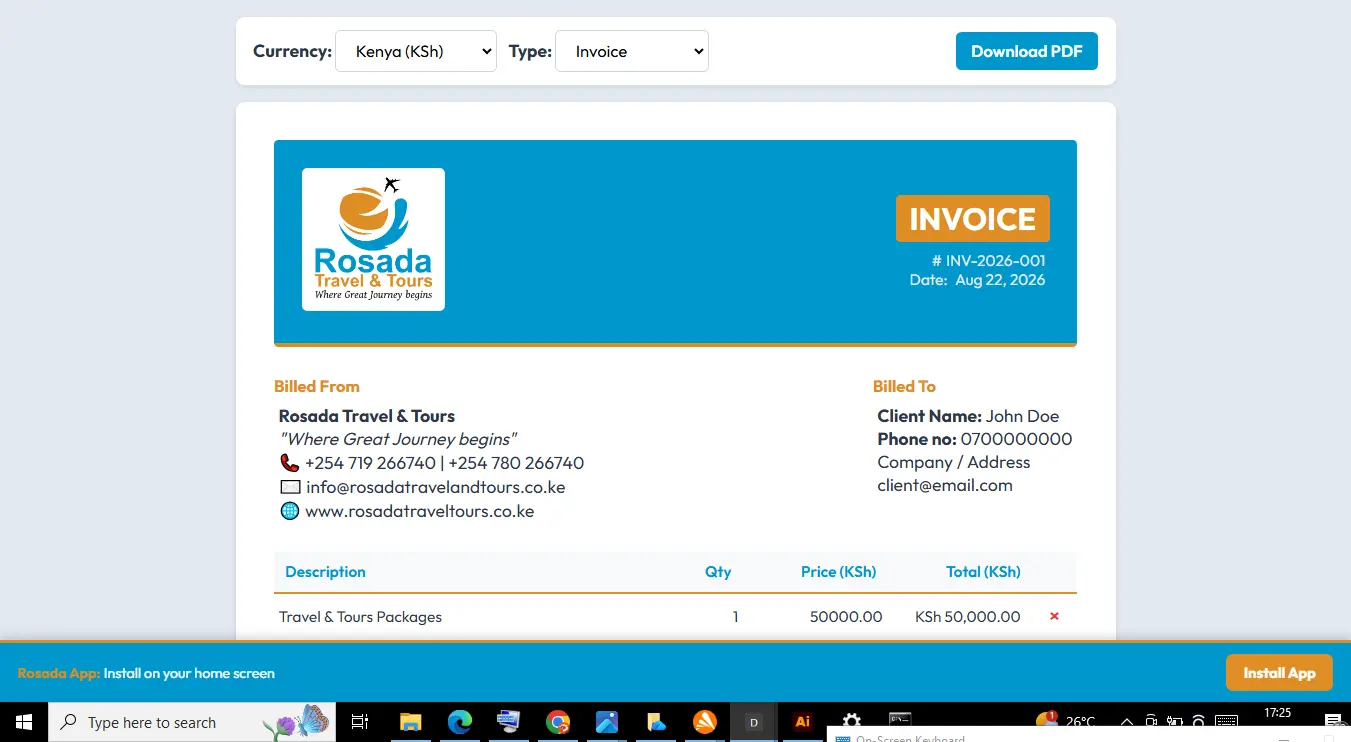Open the Currency dropdown set to Kenya (KSh)
Image resolution: width=1351 pixels, height=742 pixels.
point(416,51)
